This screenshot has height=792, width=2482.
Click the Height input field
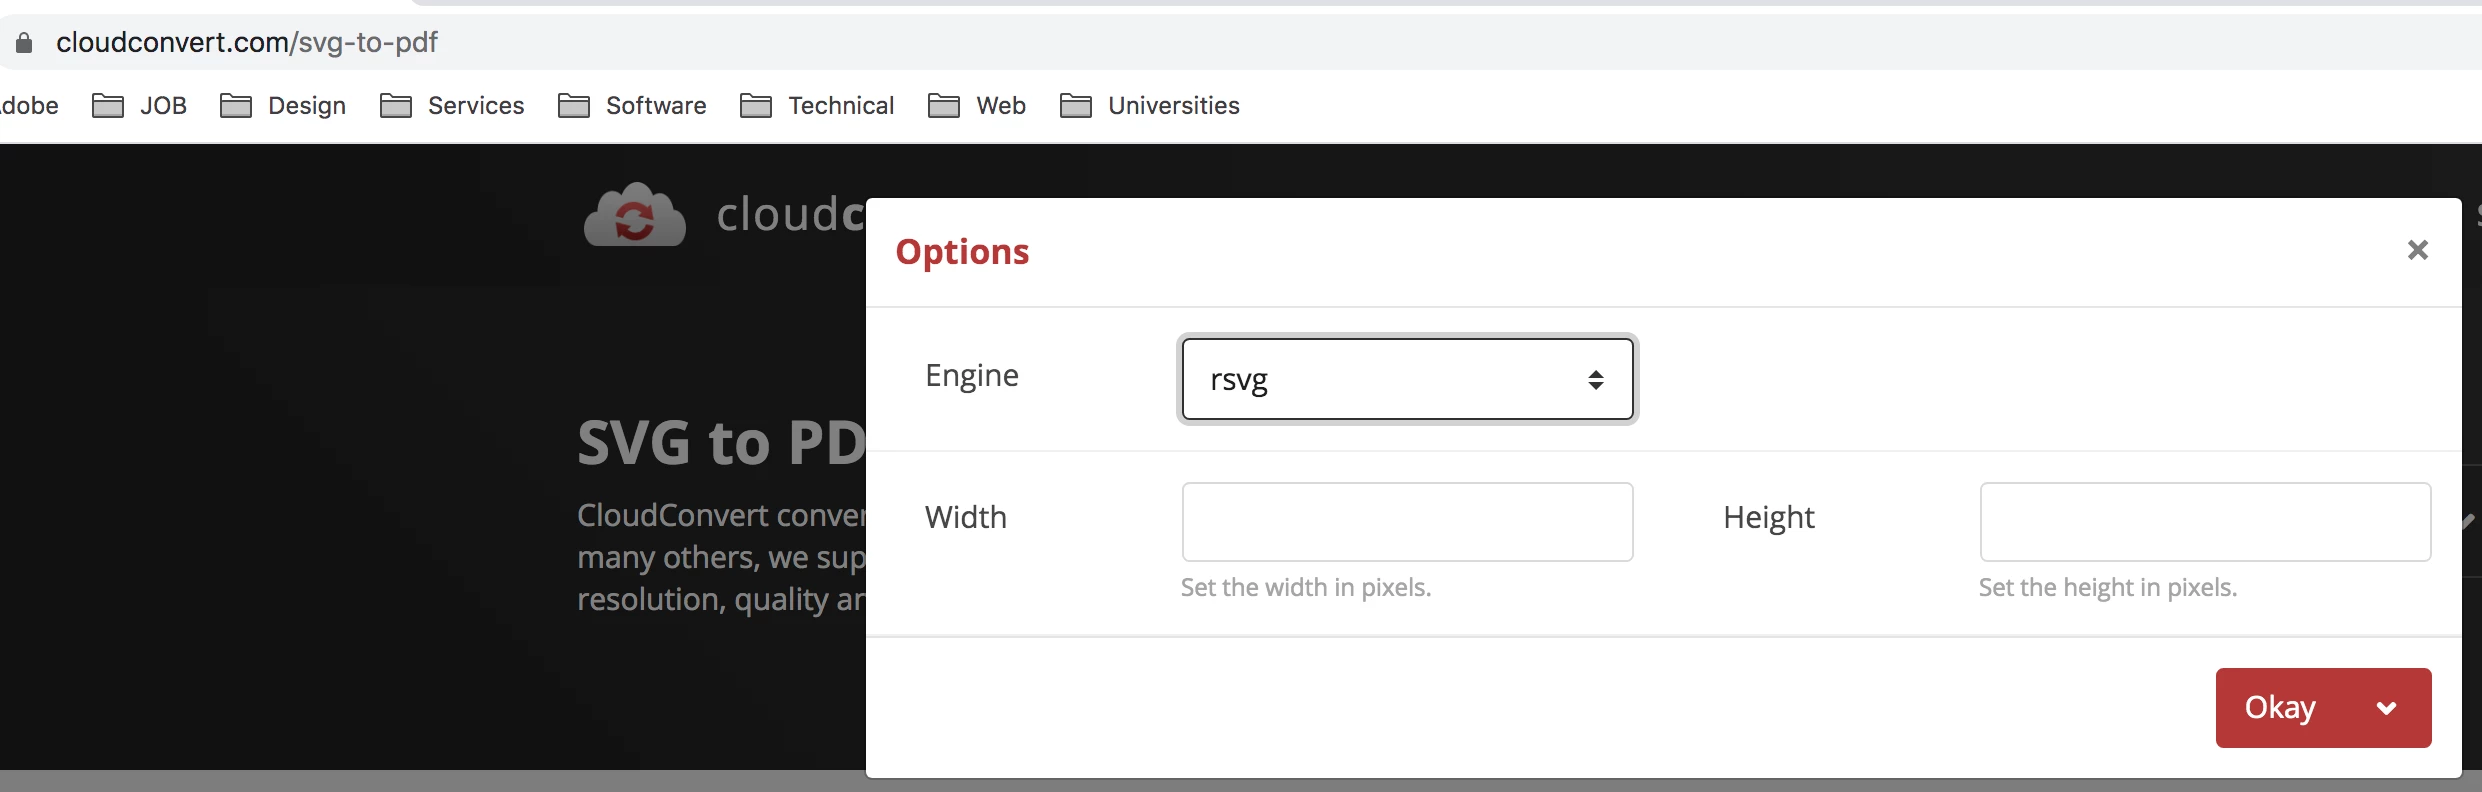(x=2205, y=522)
